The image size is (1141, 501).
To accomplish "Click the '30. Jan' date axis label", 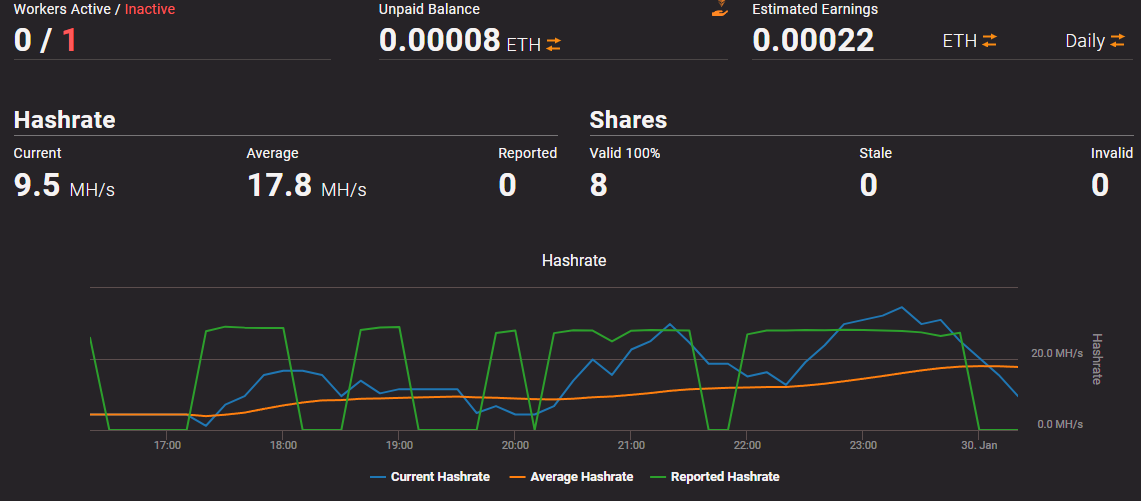I will pyautogui.click(x=979, y=445).
